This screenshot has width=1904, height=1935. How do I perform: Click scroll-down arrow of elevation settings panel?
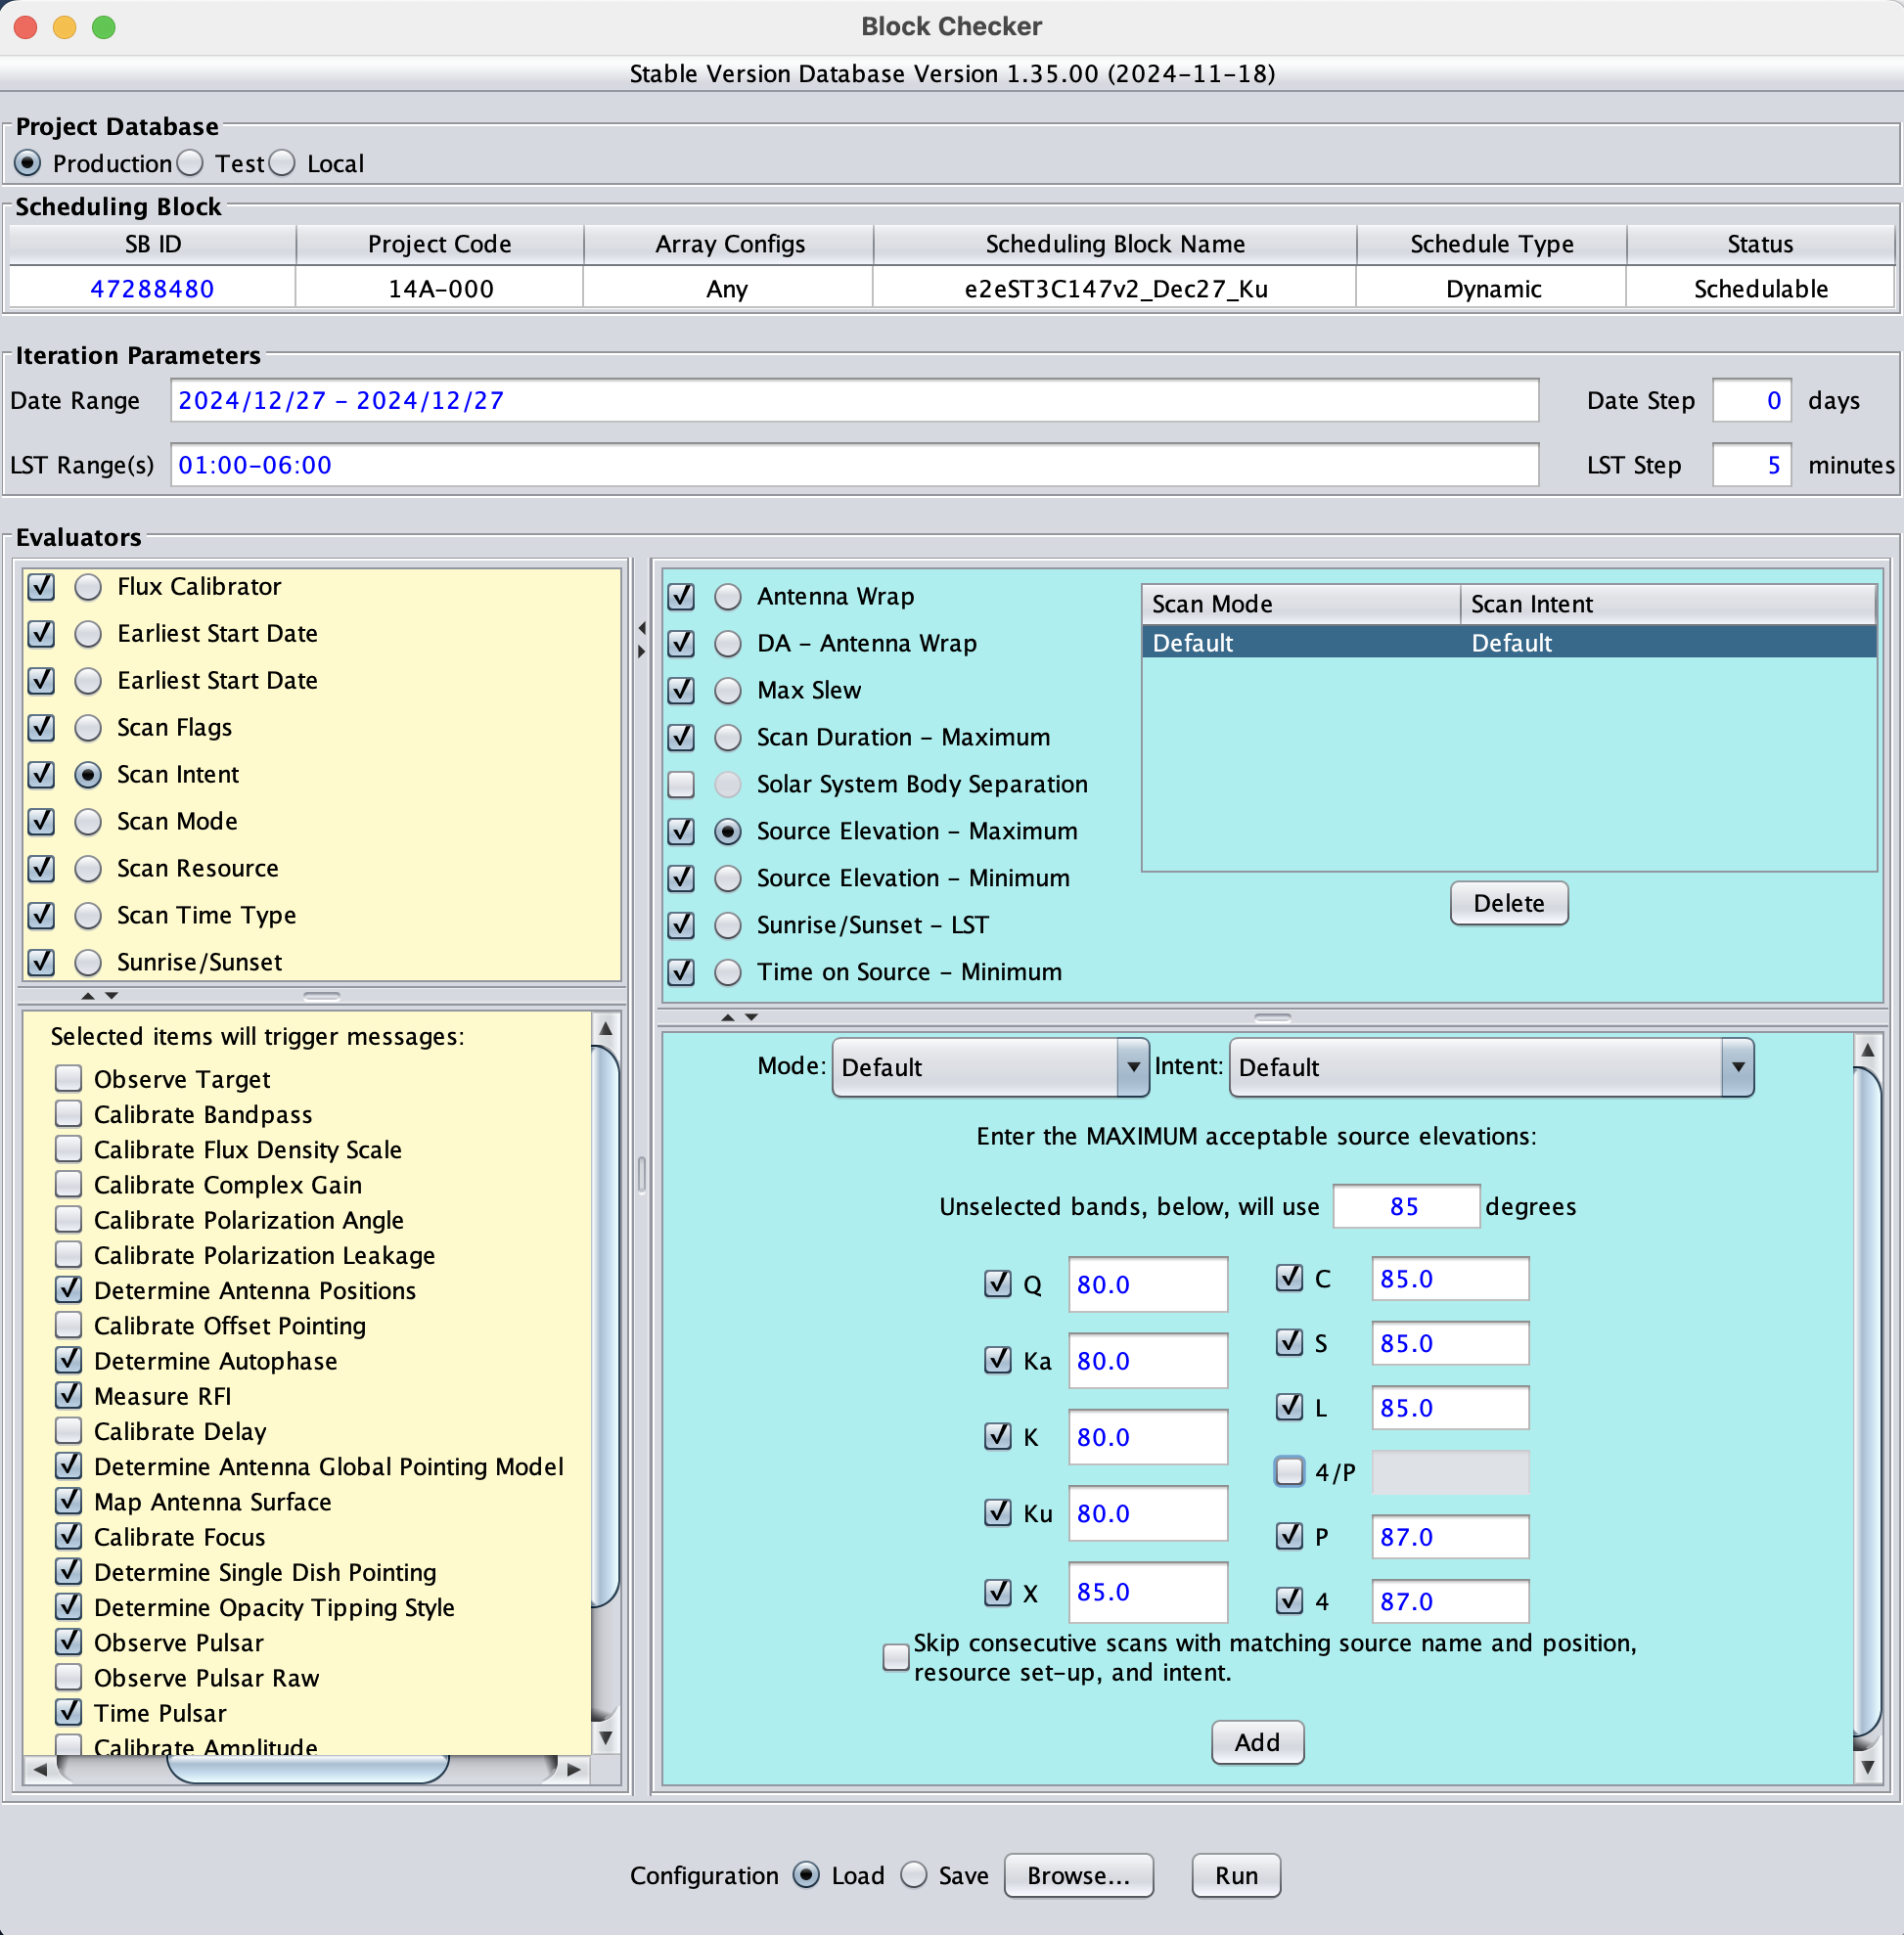click(x=1867, y=1768)
